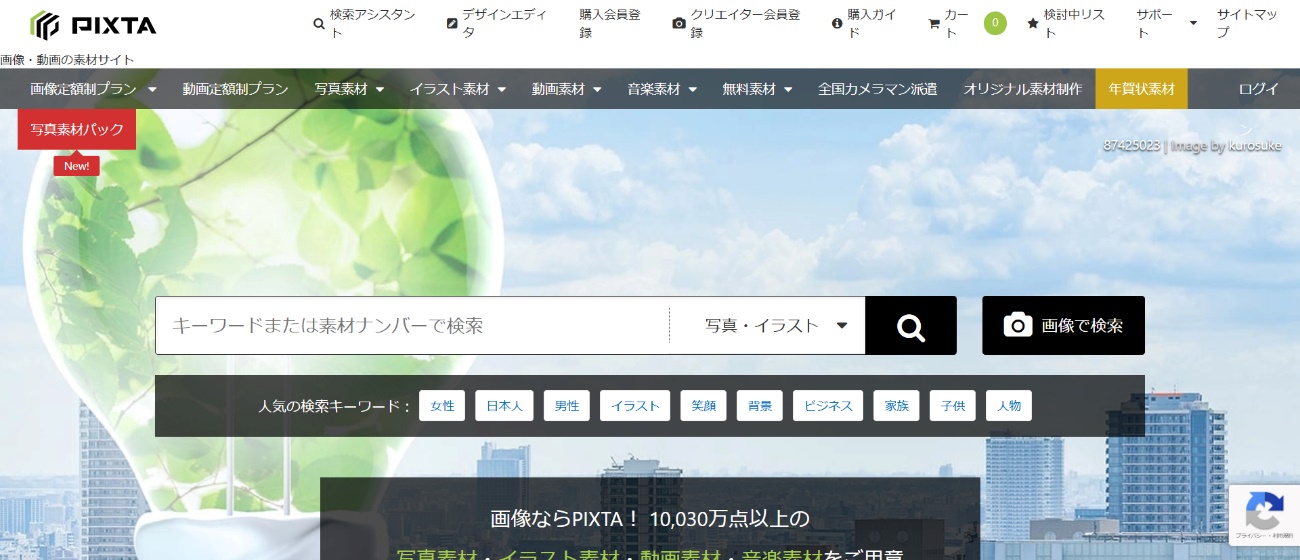Image resolution: width=1300 pixels, height=560 pixels.
Task: Click the PIXTA logo
Action: coord(93,24)
